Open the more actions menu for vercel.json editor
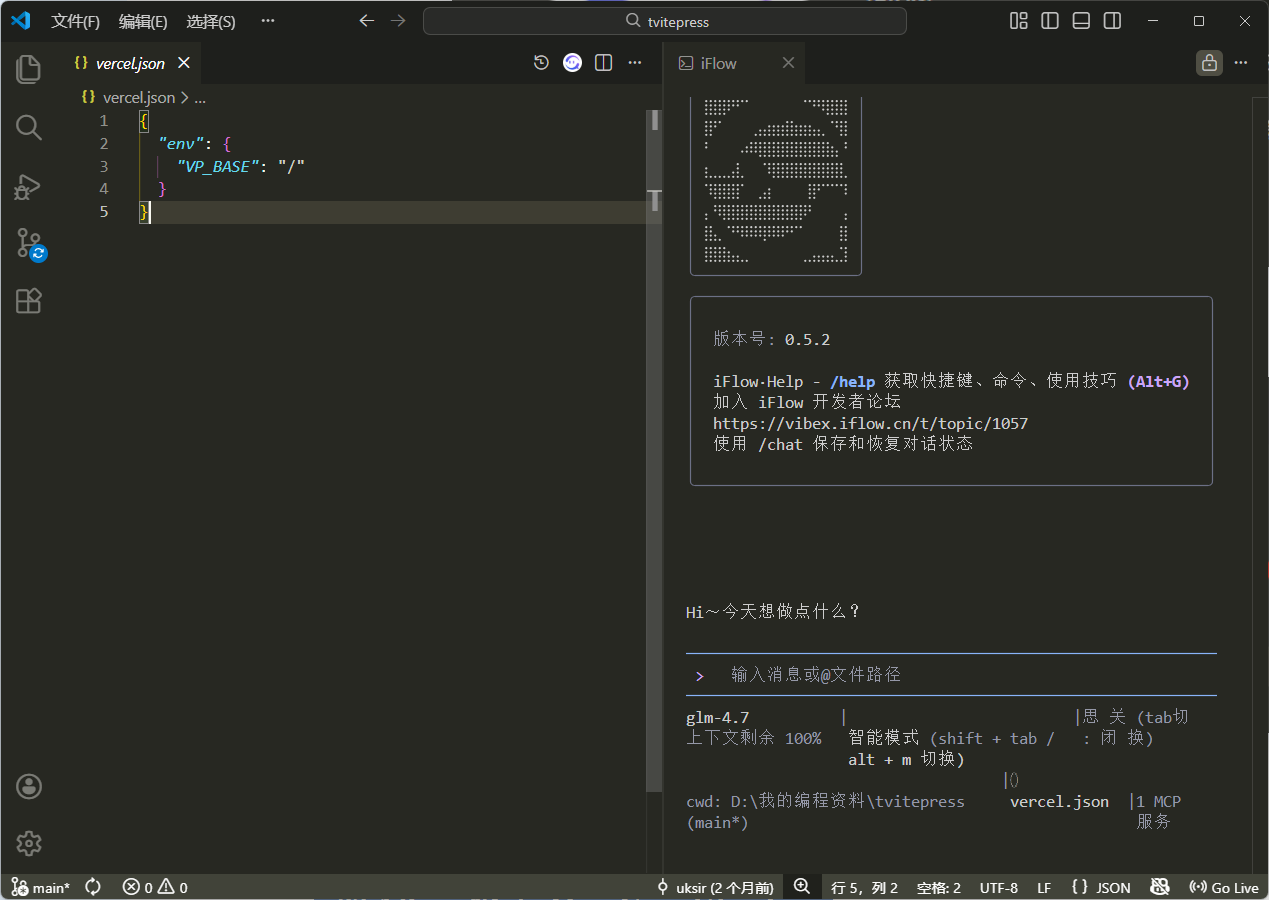 point(635,63)
